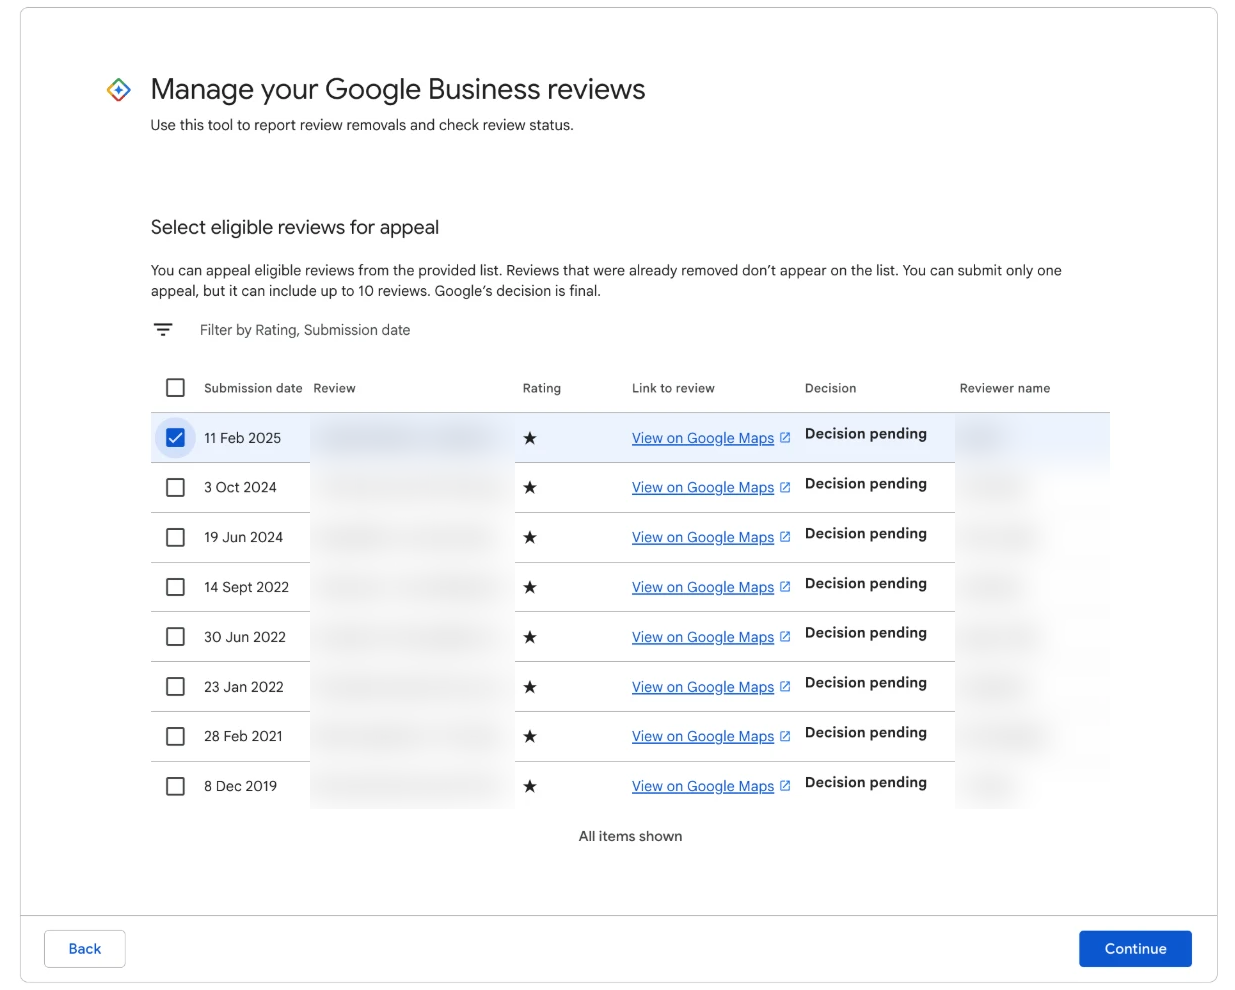1235x990 pixels.
Task: Click the star rating in 8 Dec 2019 row
Action: pyautogui.click(x=530, y=786)
